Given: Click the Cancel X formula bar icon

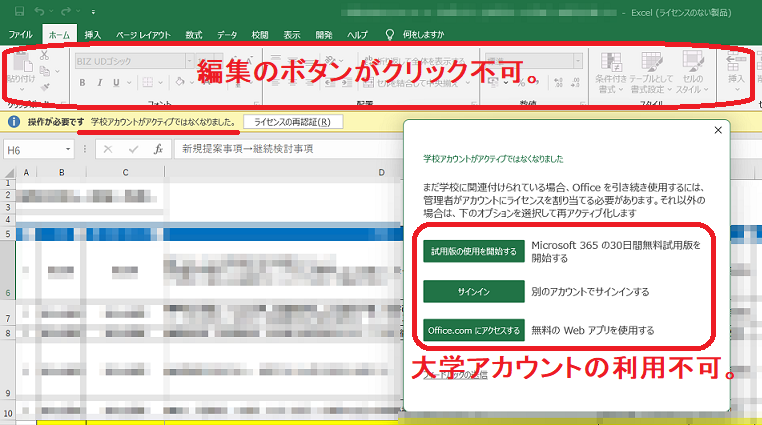Looking at the screenshot, I should click(x=108, y=150).
